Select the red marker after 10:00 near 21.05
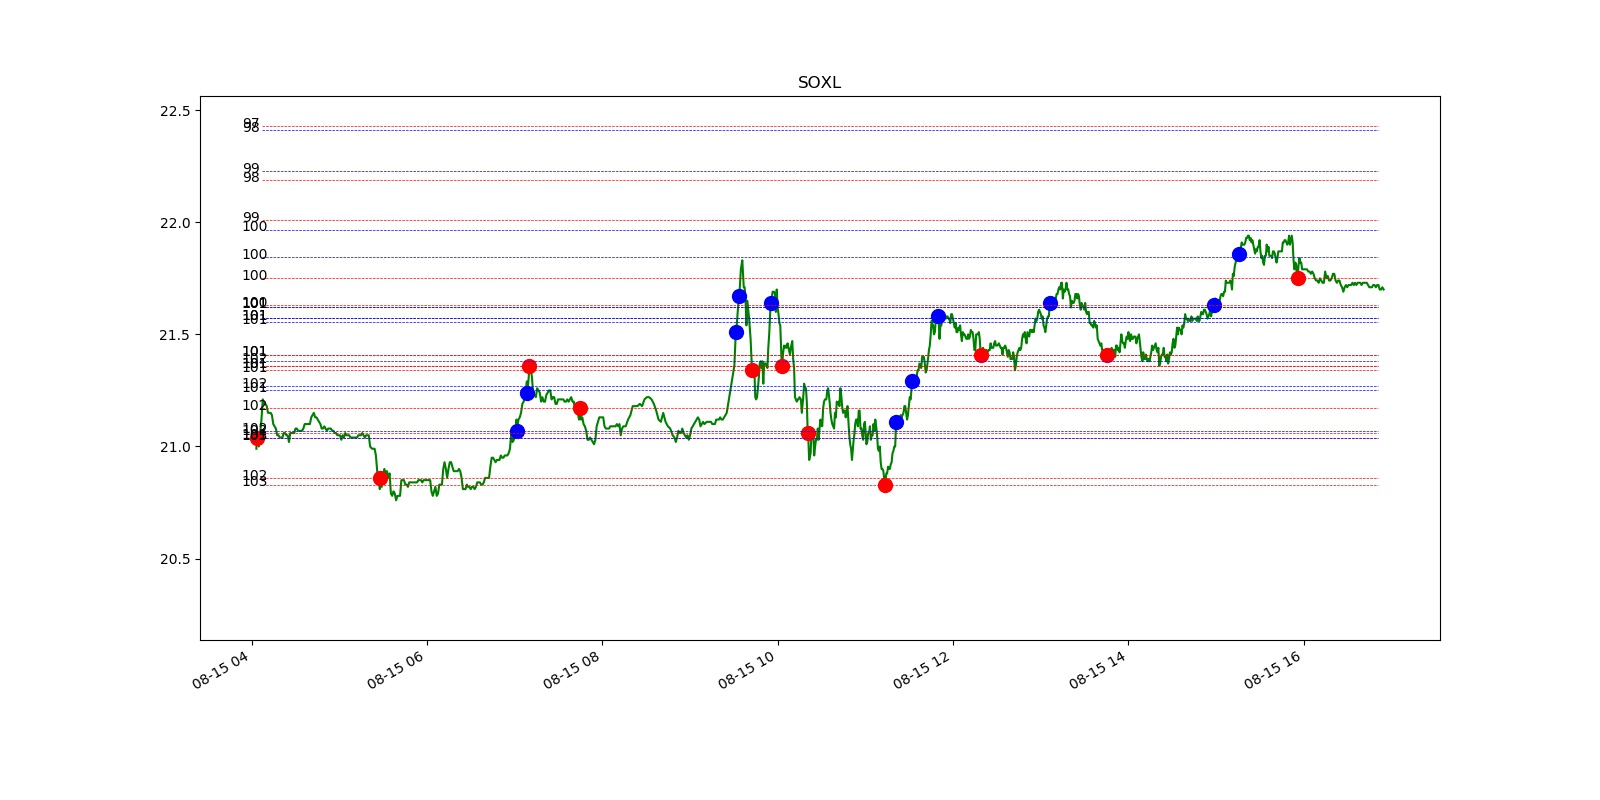 tap(808, 433)
